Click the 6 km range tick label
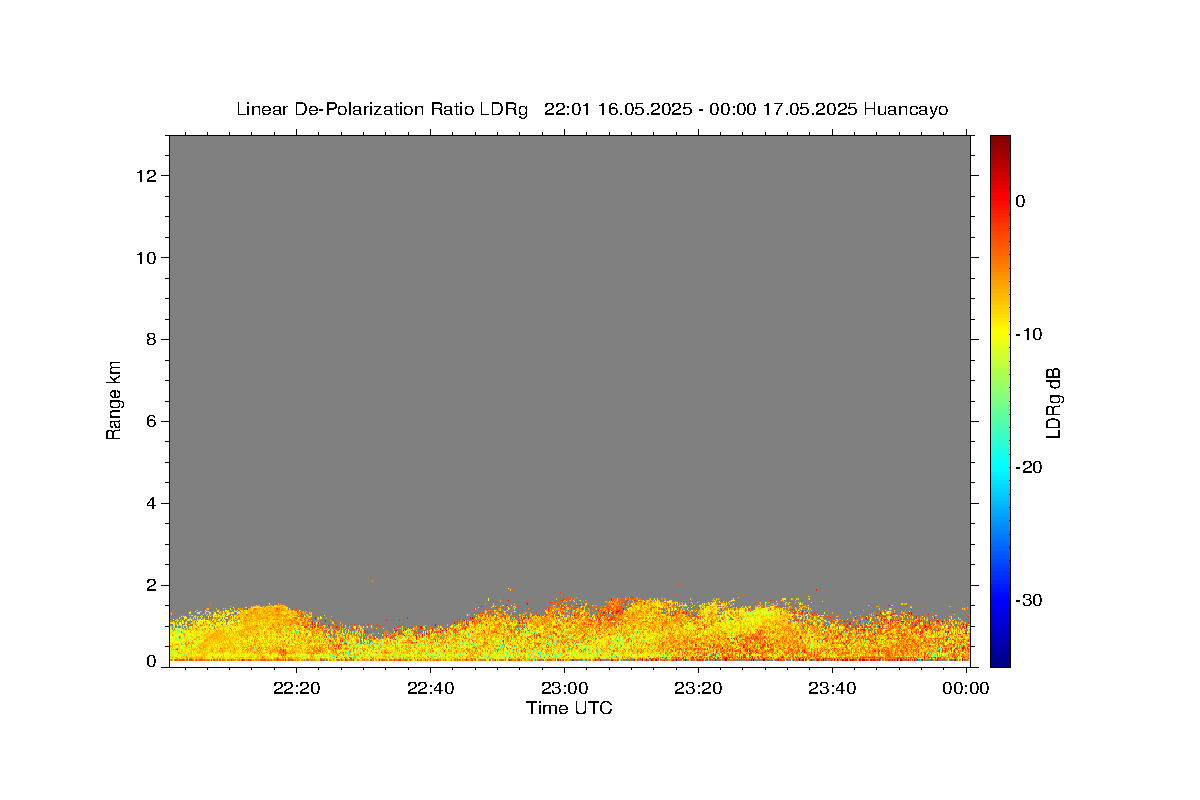This screenshot has width=1200, height=800. [x=153, y=422]
